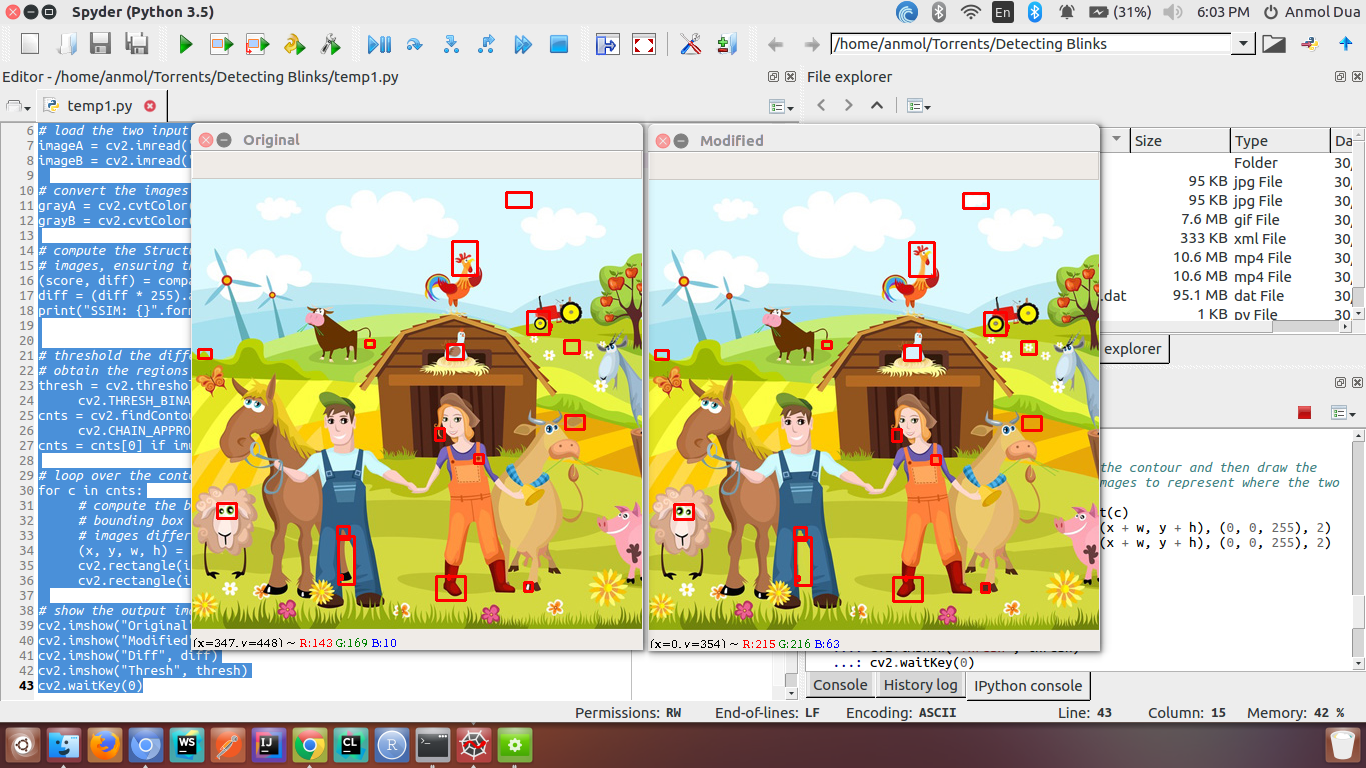Switch to the History log tab
This screenshot has height=768, width=1366.
click(x=919, y=685)
